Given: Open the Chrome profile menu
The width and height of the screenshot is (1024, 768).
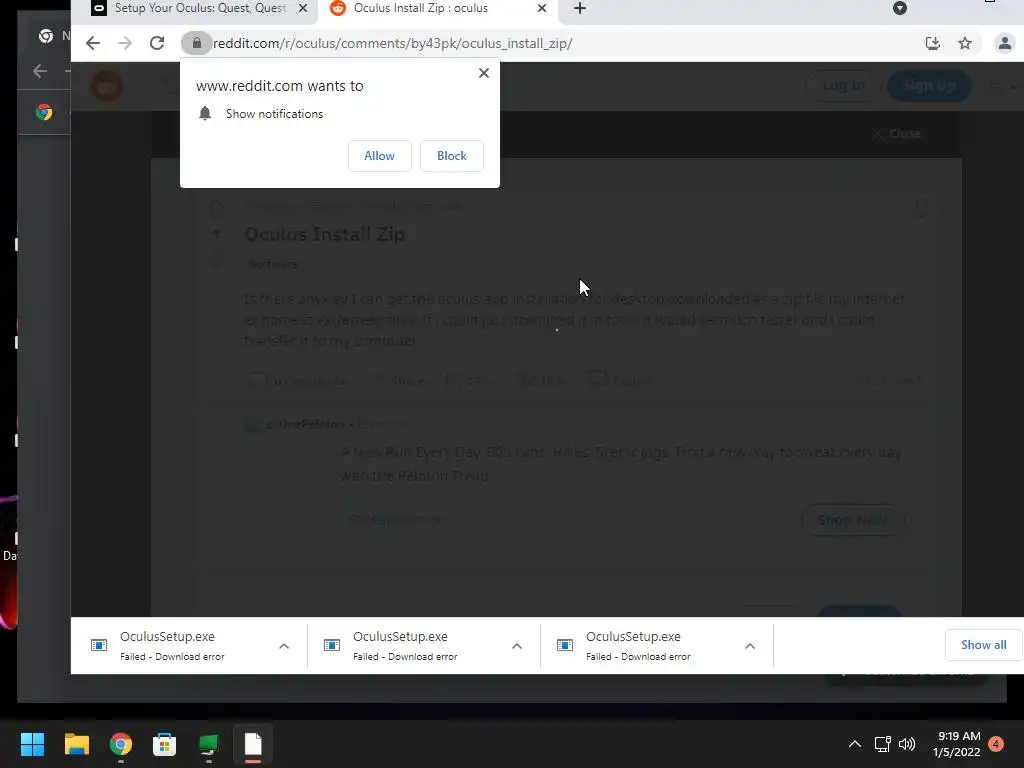Looking at the screenshot, I should (x=1004, y=43).
